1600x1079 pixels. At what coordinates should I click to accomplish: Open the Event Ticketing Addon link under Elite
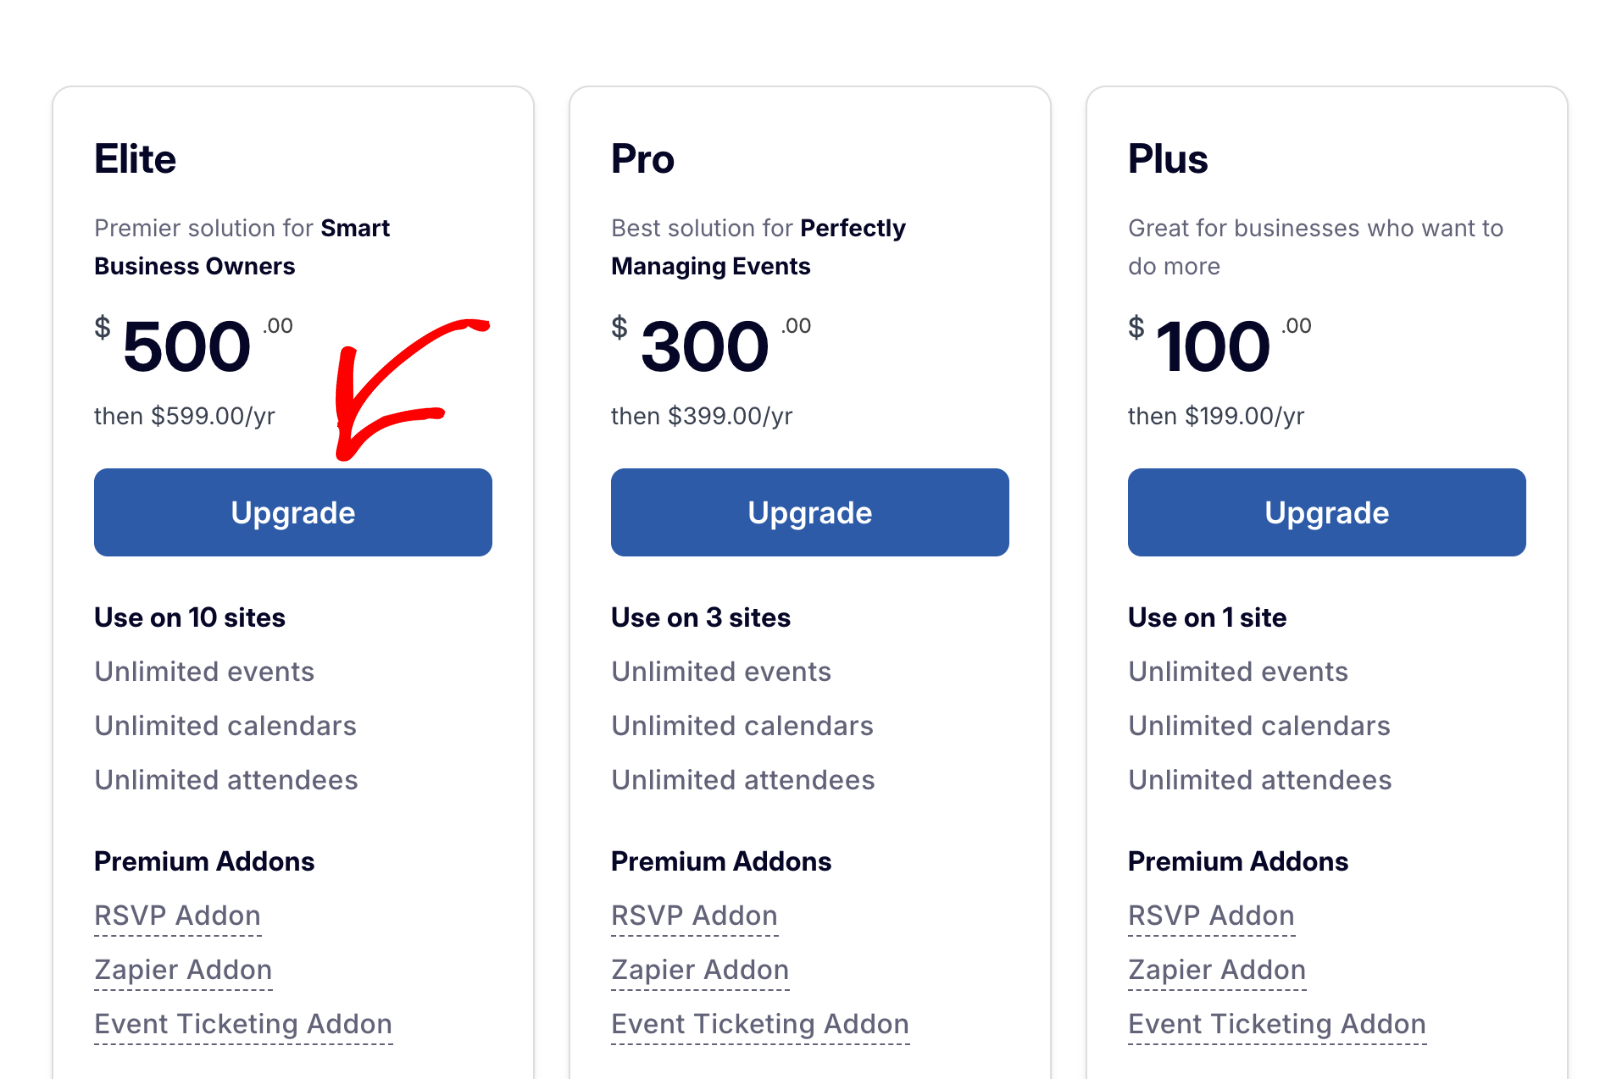click(243, 1023)
